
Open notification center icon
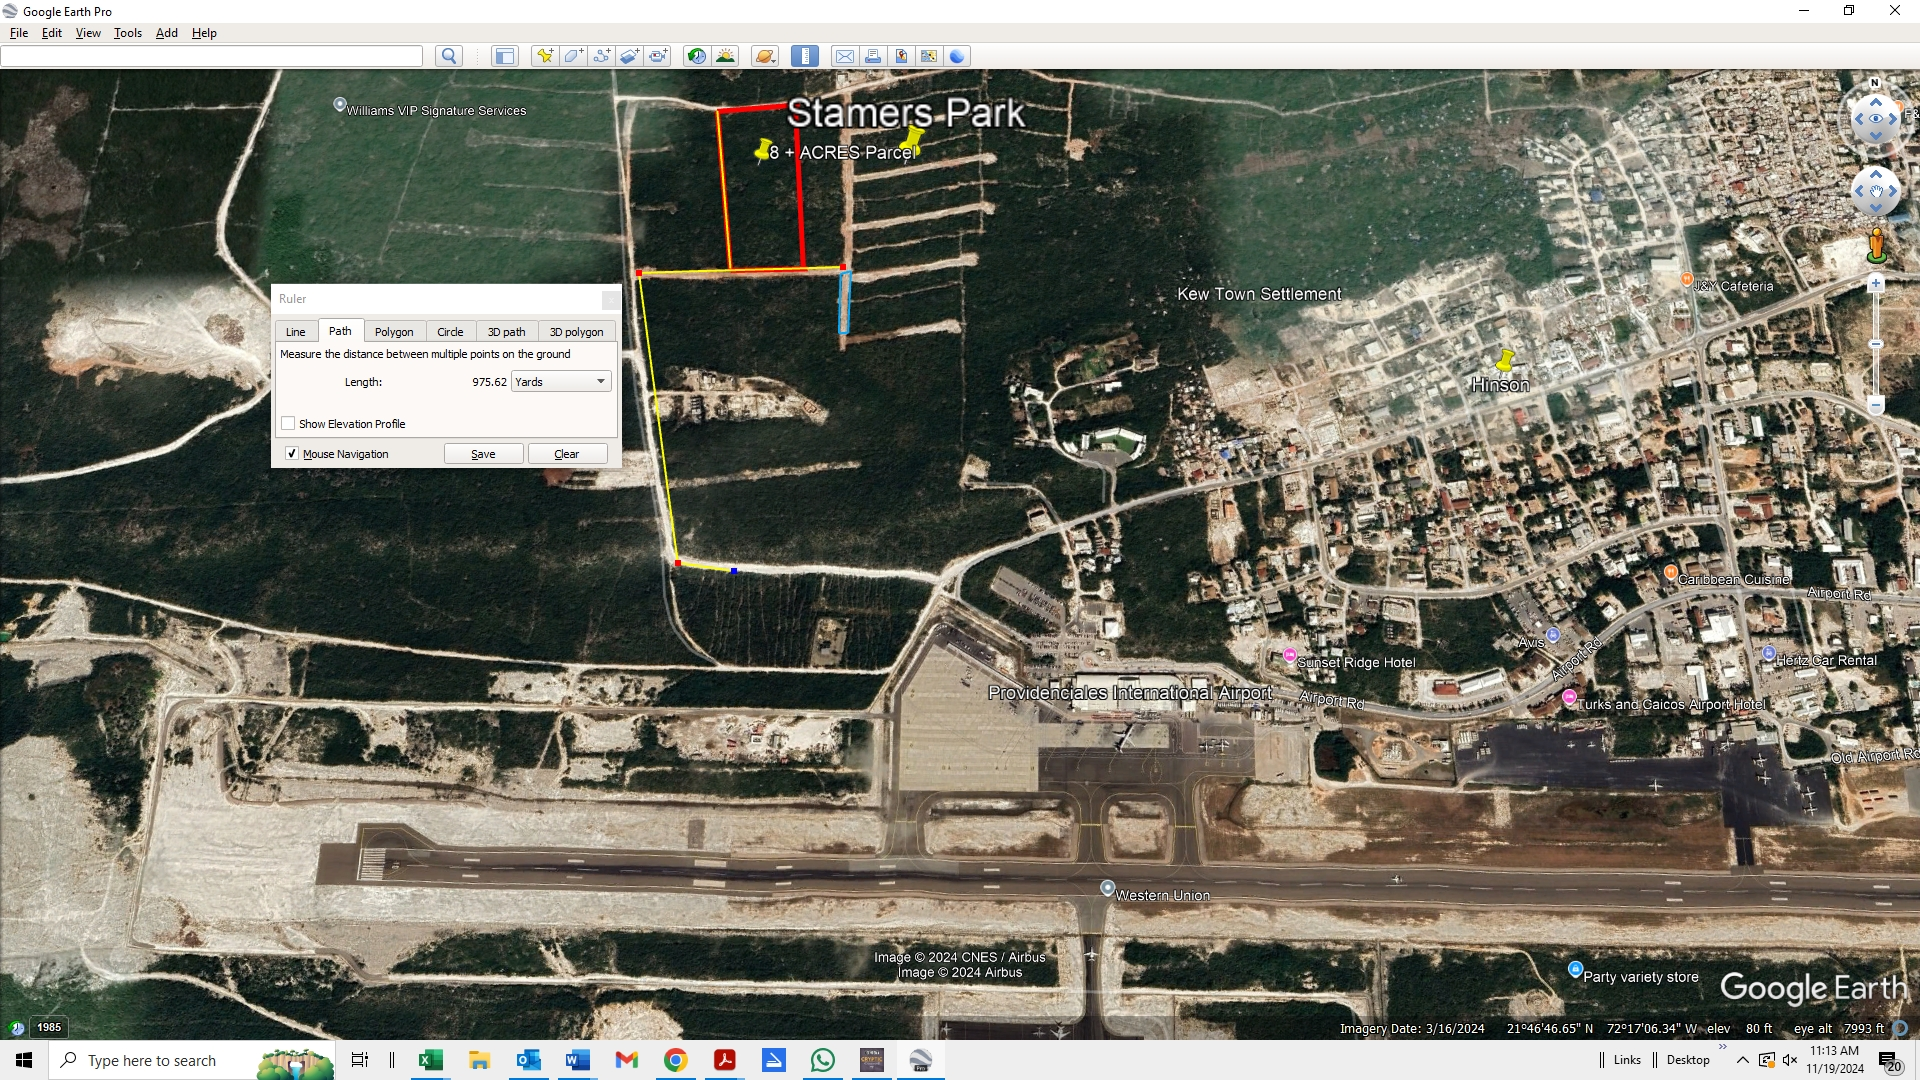(1889, 1061)
